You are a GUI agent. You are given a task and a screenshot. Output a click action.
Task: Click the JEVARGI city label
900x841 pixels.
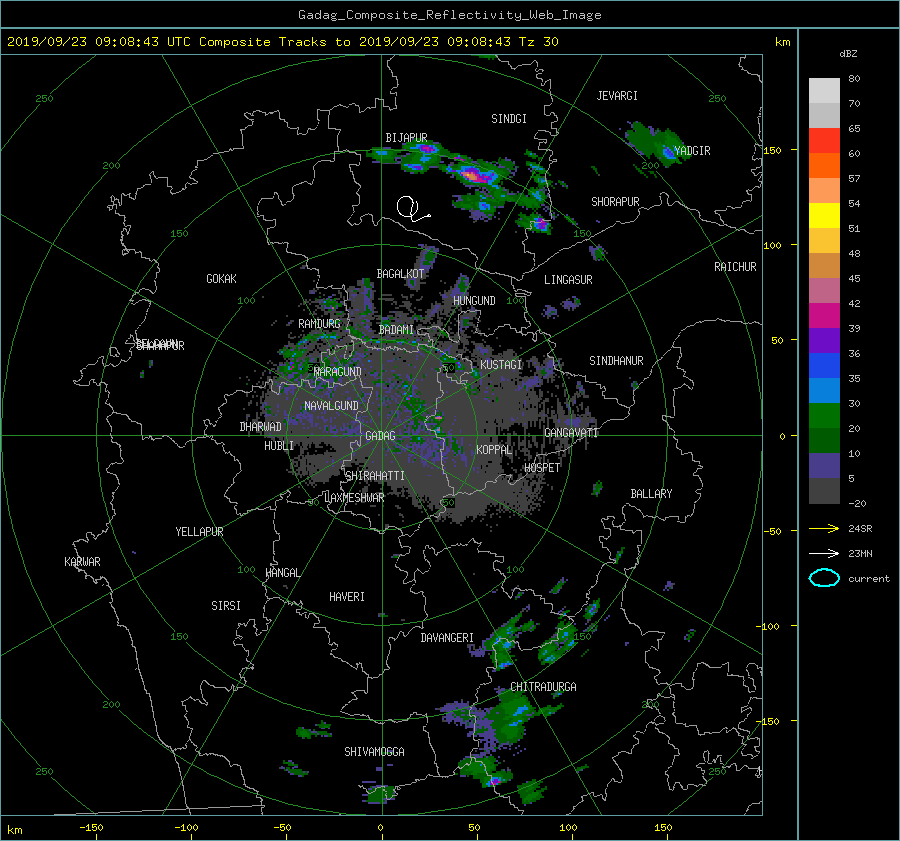click(617, 96)
